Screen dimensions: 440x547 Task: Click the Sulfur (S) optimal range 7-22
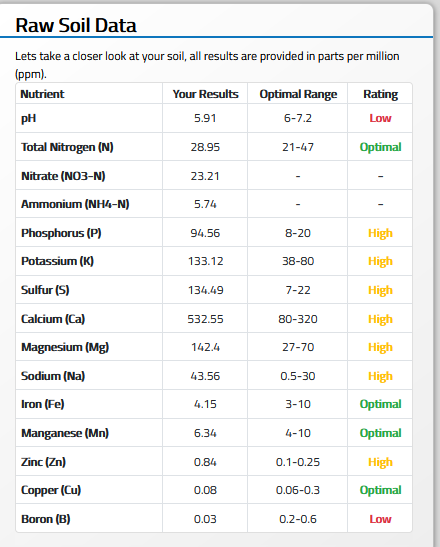[x=298, y=290]
